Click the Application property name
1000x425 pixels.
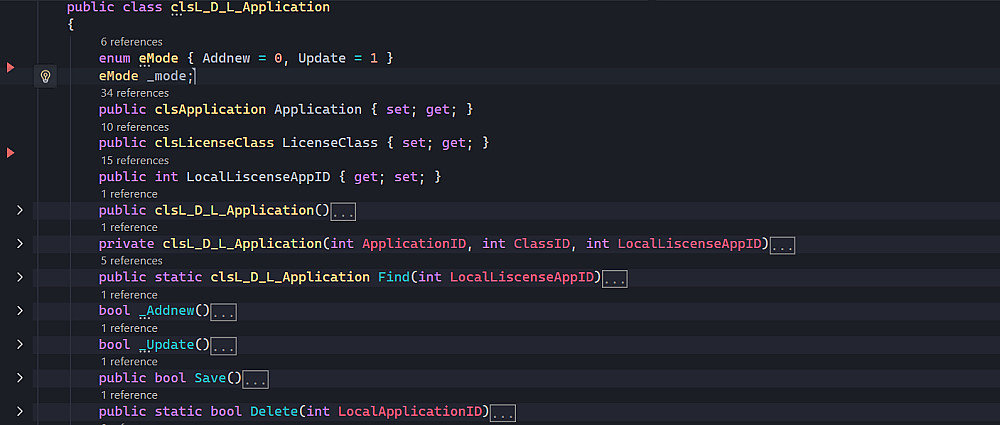(318, 110)
